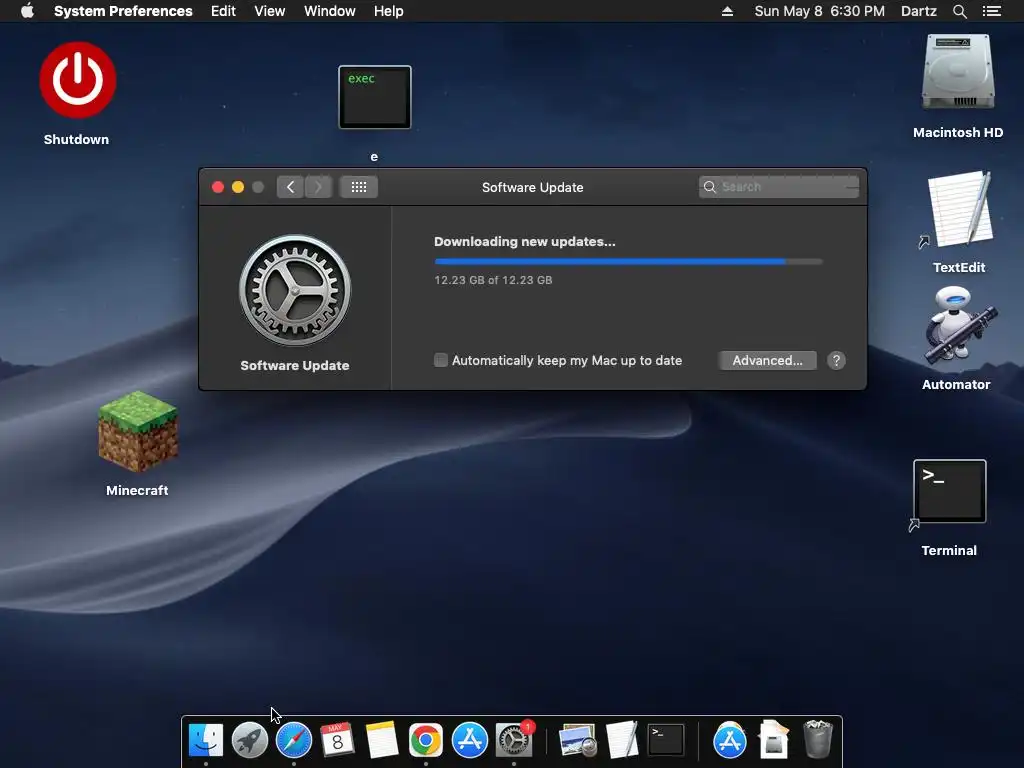This screenshot has height=768, width=1024.
Task: Click the Downloading new updates... text
Action: click(x=524, y=242)
